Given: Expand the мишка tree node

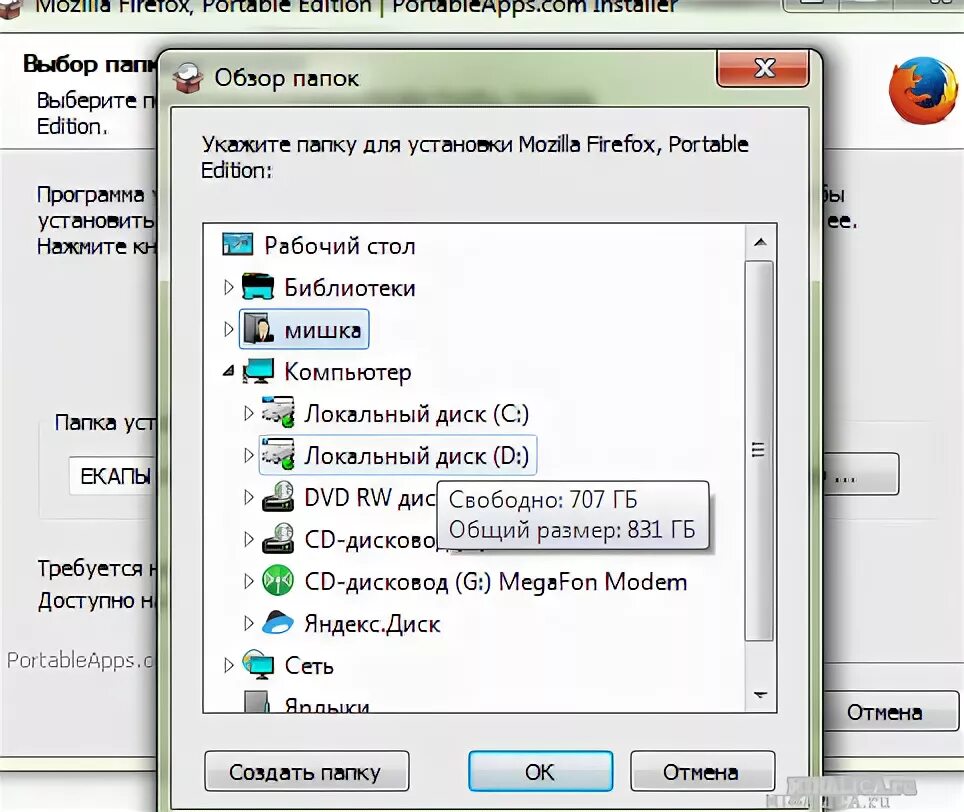Looking at the screenshot, I should point(228,329).
